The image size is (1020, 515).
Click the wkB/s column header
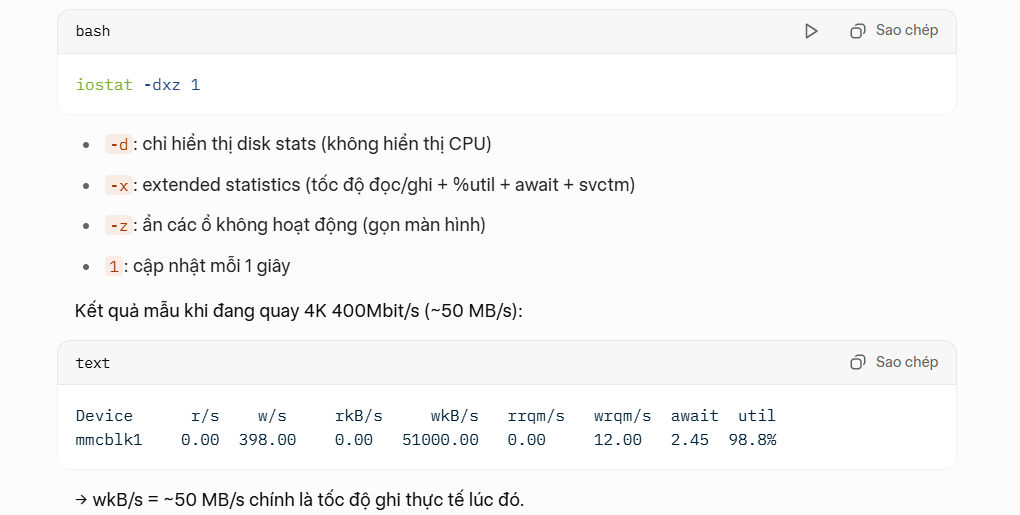454,416
